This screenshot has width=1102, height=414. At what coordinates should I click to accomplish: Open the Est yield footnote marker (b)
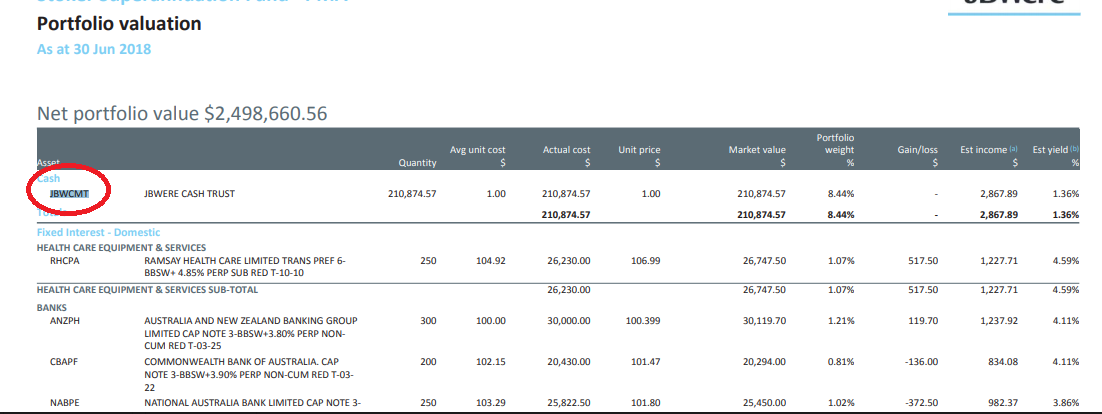pos(1078,149)
